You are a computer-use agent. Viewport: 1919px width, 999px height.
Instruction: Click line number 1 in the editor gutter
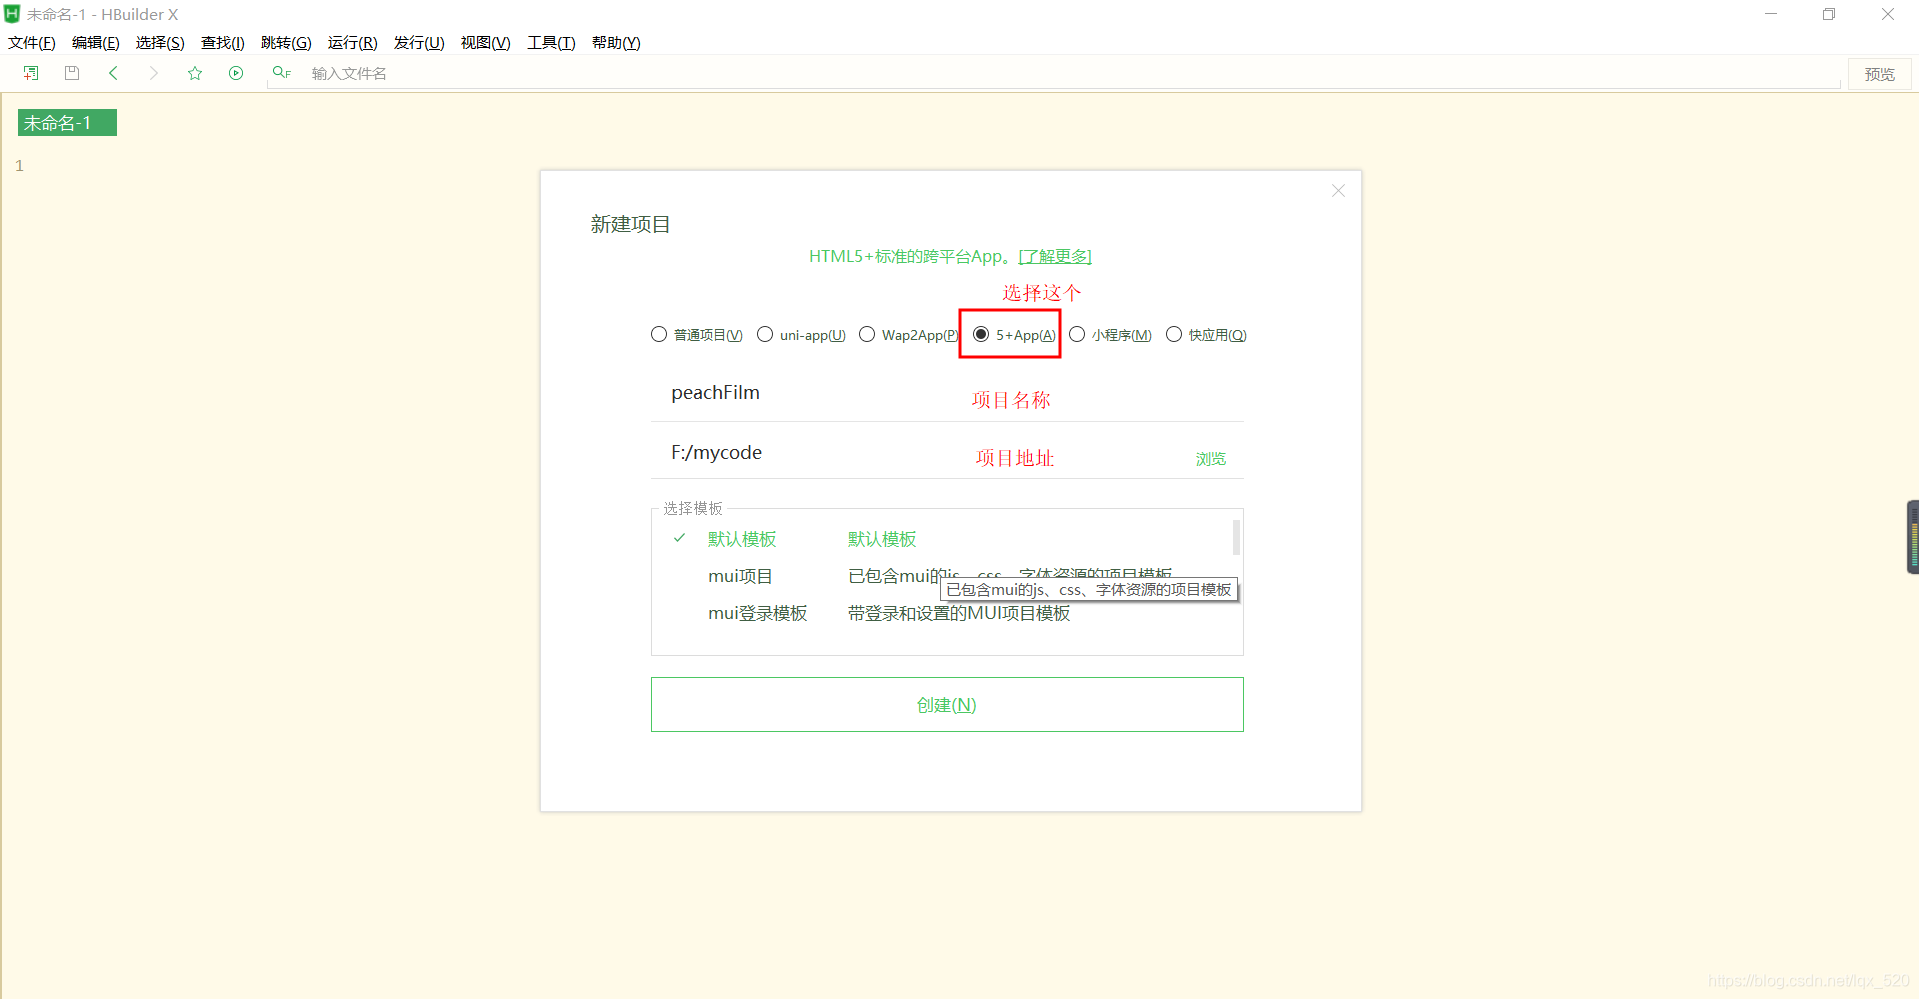(x=19, y=166)
